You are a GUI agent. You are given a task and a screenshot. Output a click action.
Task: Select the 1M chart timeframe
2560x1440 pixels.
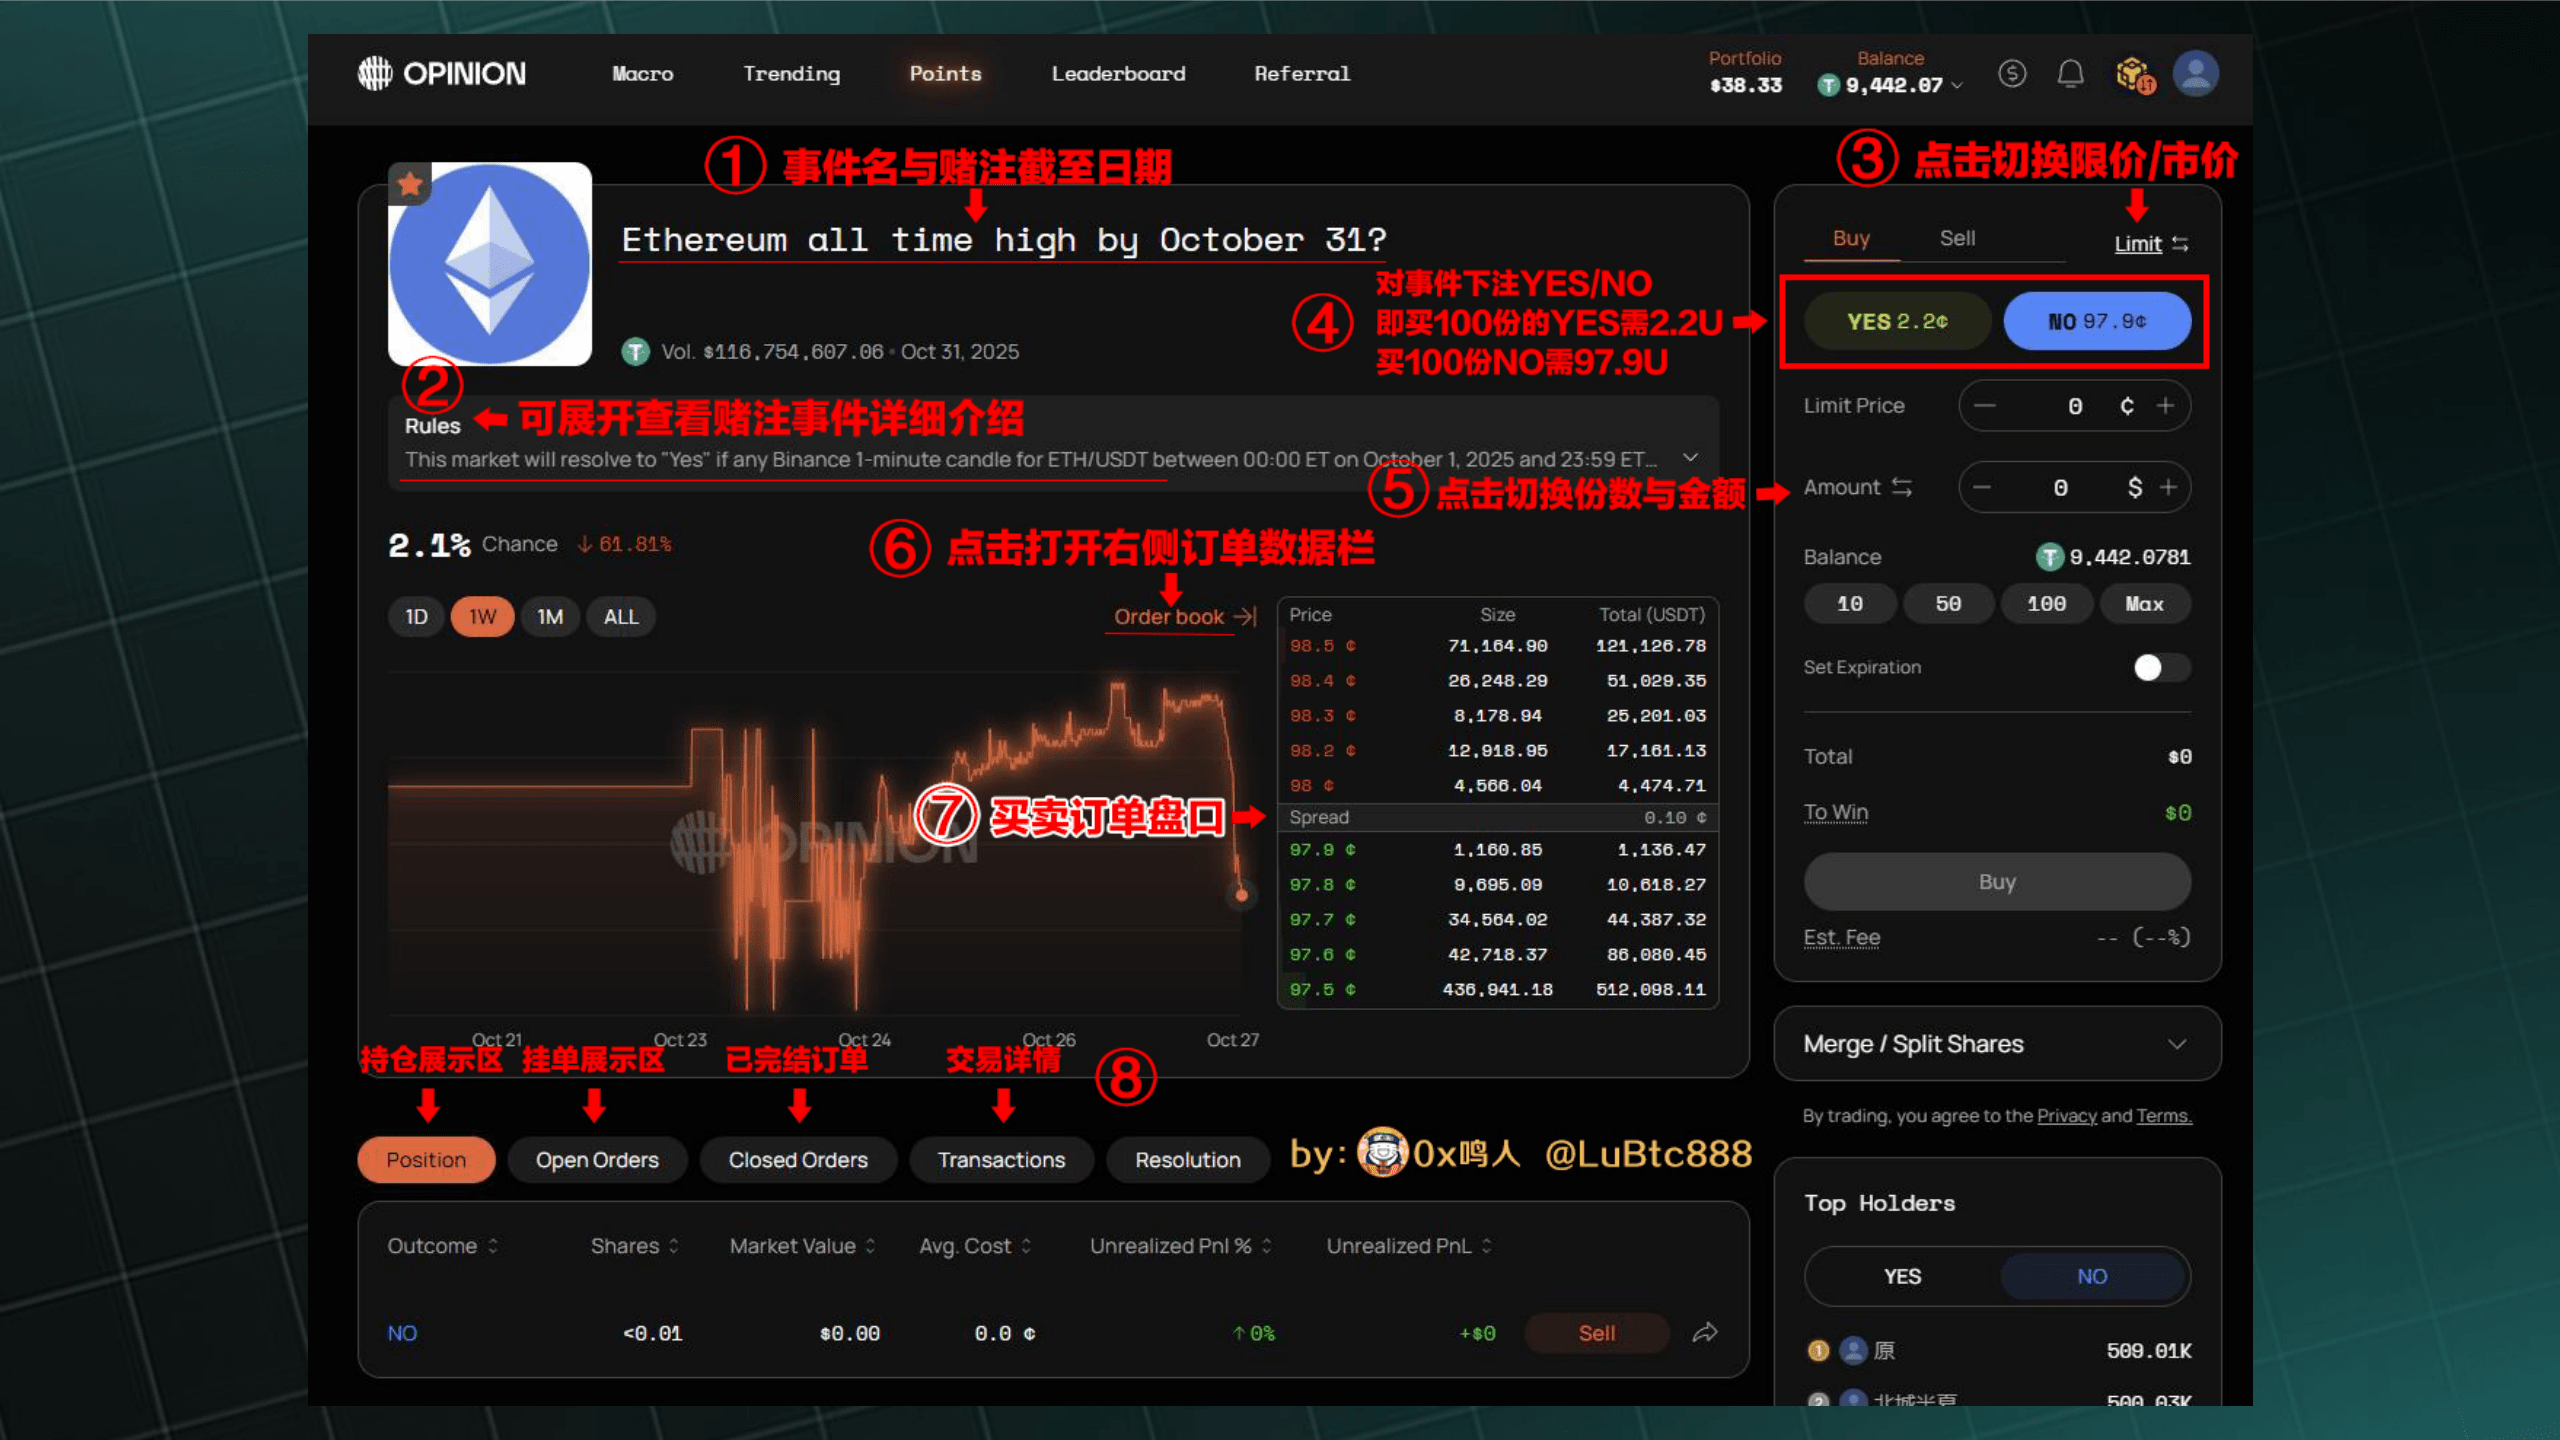pyautogui.click(x=549, y=616)
